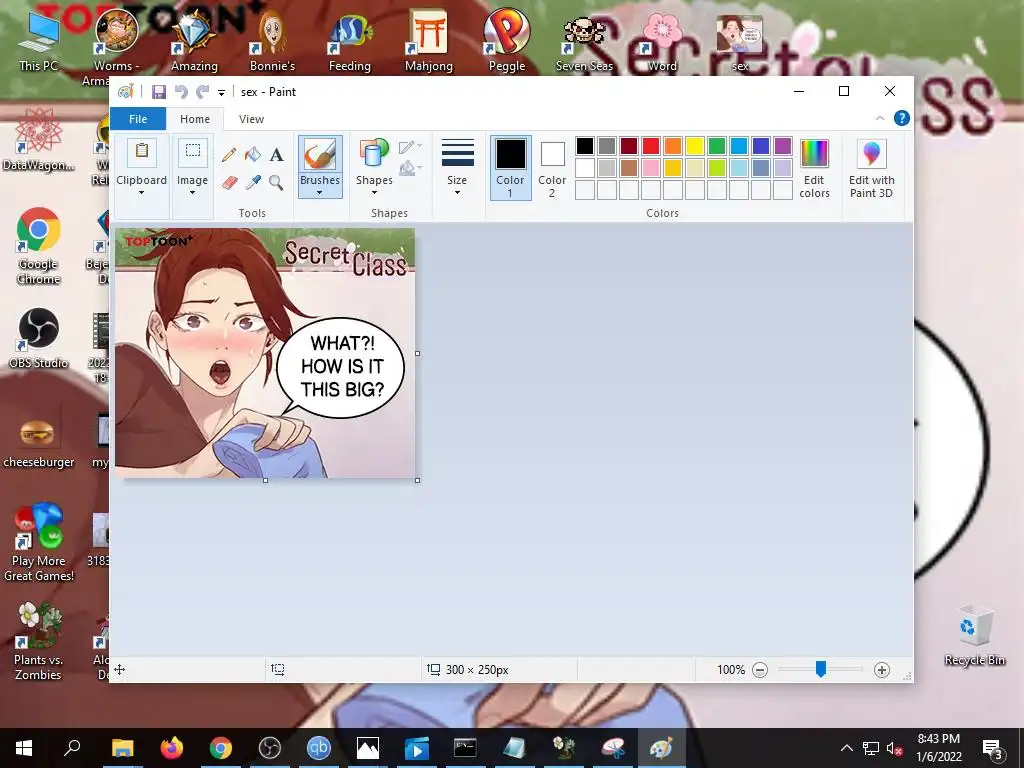Collapse the ribbon with the chevron
Image resolution: width=1024 pixels, height=768 pixels.
pyautogui.click(x=880, y=118)
